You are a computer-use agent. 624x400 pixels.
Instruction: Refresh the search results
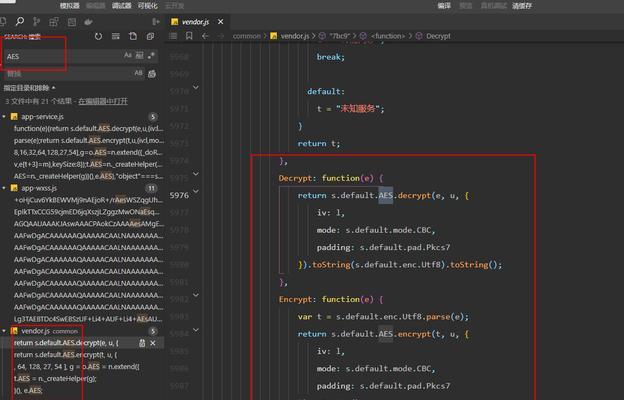click(x=98, y=36)
